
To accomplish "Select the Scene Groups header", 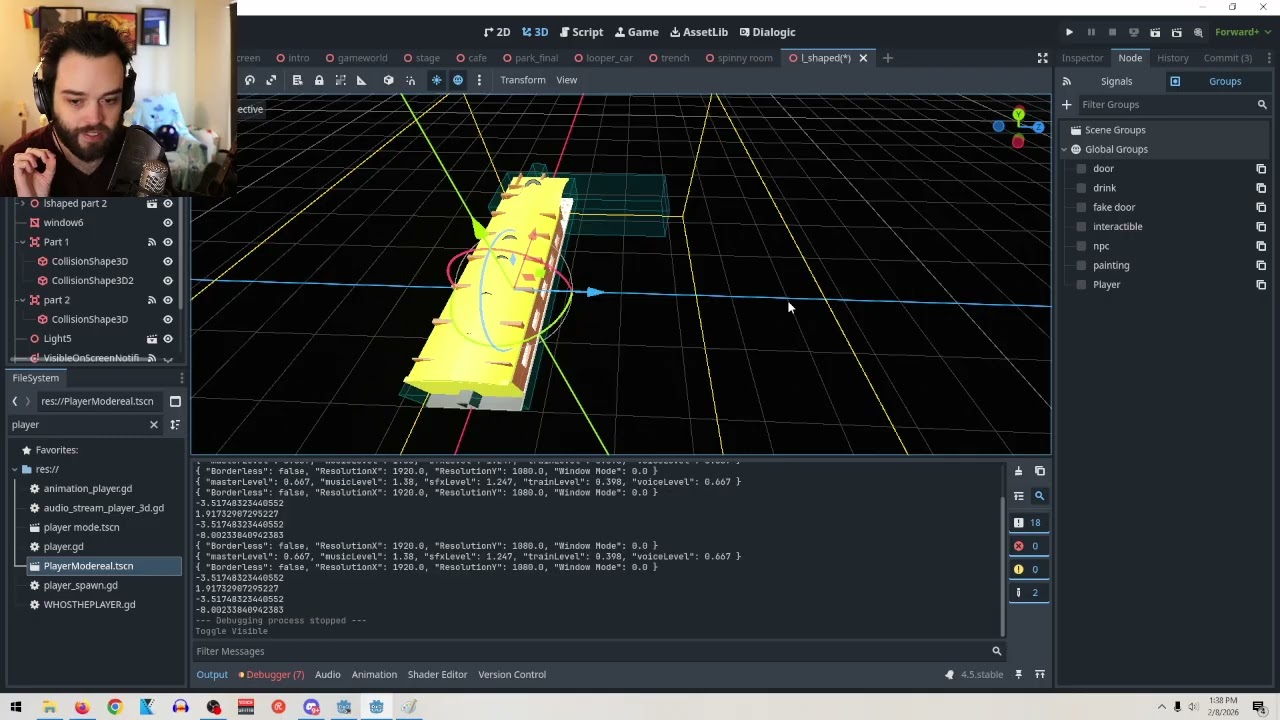I will pos(1115,130).
